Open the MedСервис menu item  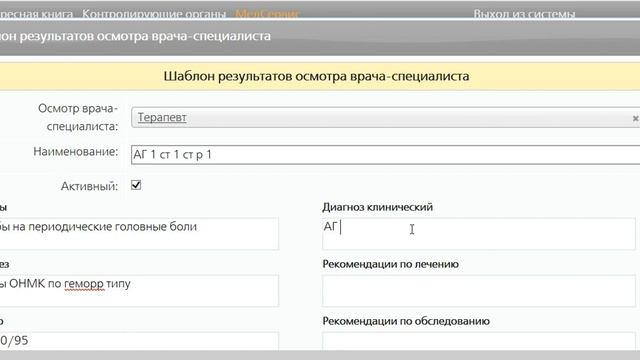[x=268, y=14]
